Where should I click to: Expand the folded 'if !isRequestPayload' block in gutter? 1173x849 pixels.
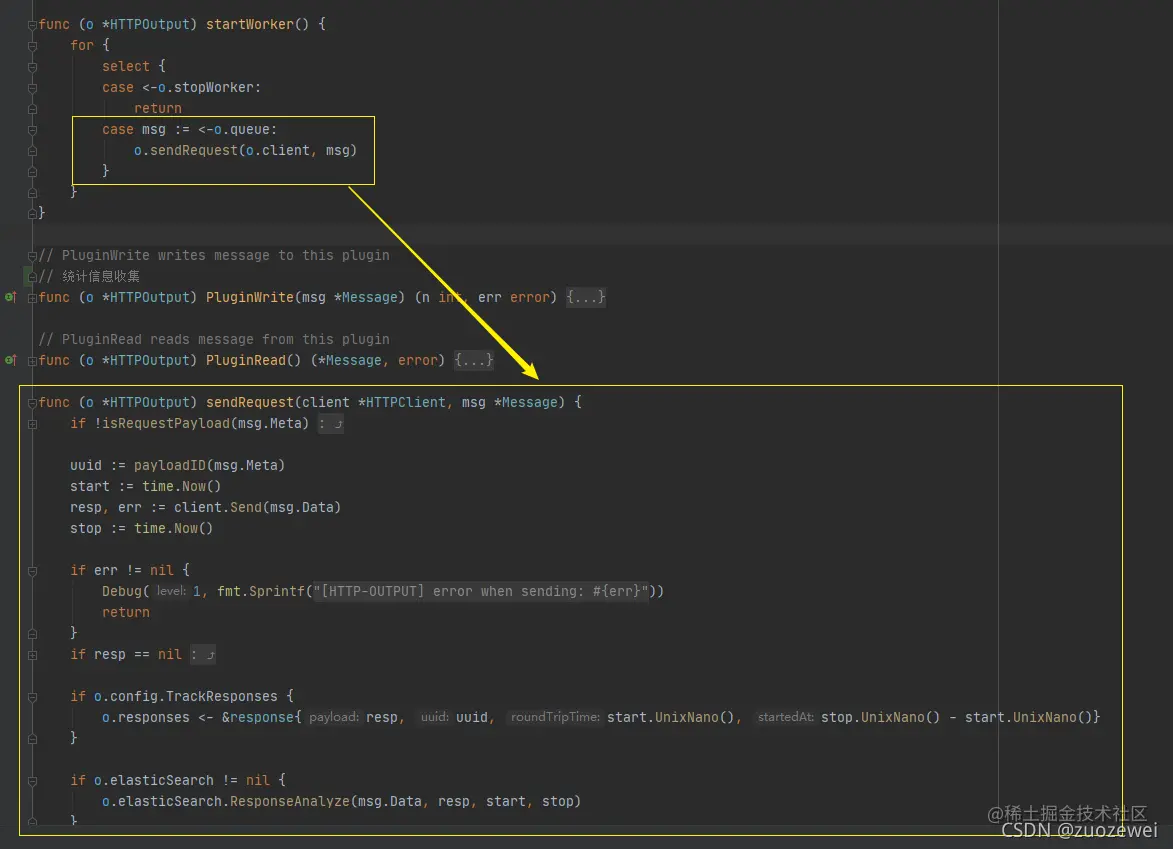pos(32,423)
